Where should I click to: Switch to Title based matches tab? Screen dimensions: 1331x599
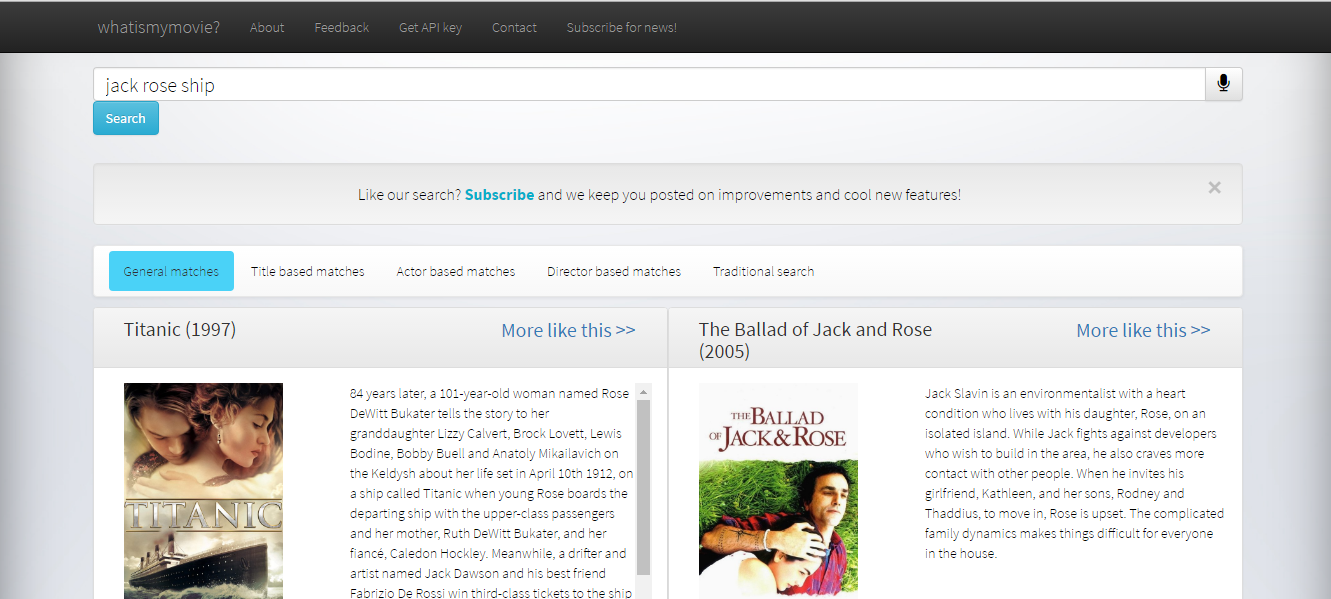(x=308, y=271)
